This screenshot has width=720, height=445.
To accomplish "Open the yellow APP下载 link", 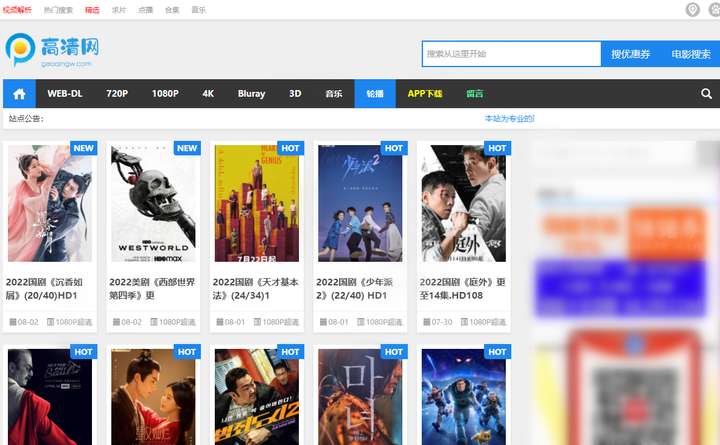I will tap(425, 94).
